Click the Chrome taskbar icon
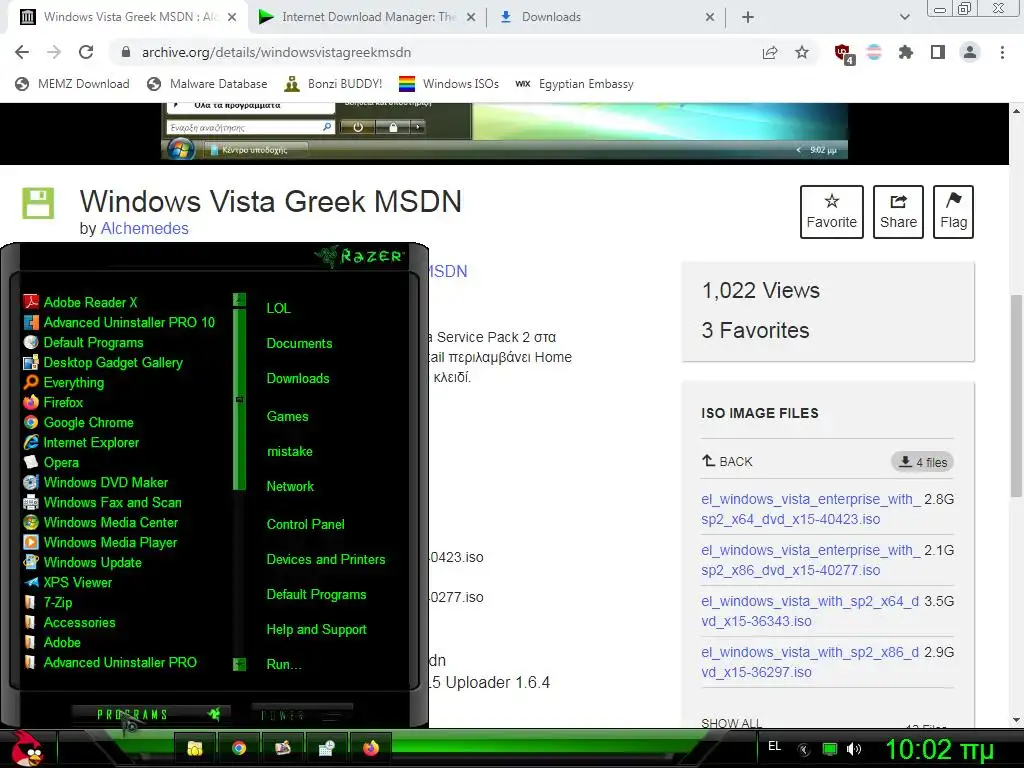The height and width of the screenshot is (768, 1024). point(239,748)
